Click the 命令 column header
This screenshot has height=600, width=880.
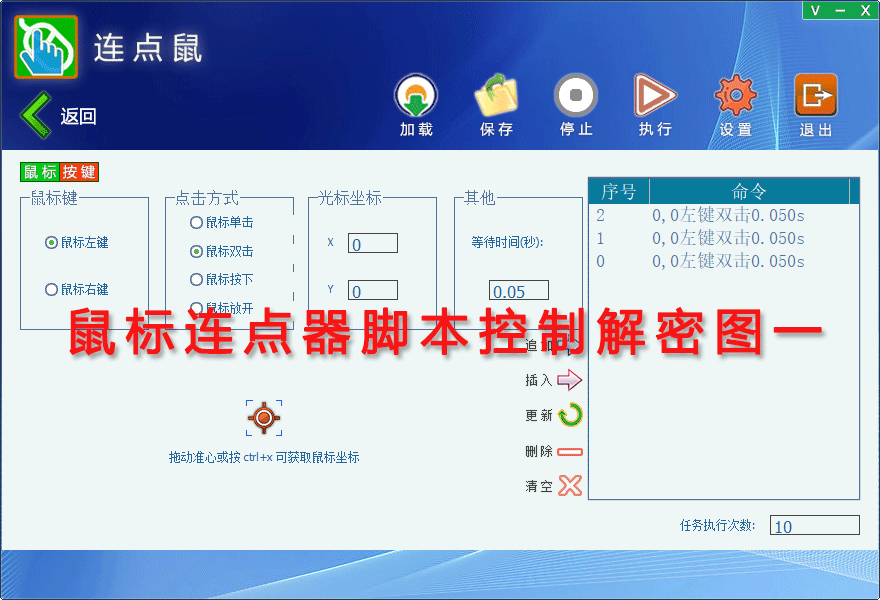tap(749, 191)
